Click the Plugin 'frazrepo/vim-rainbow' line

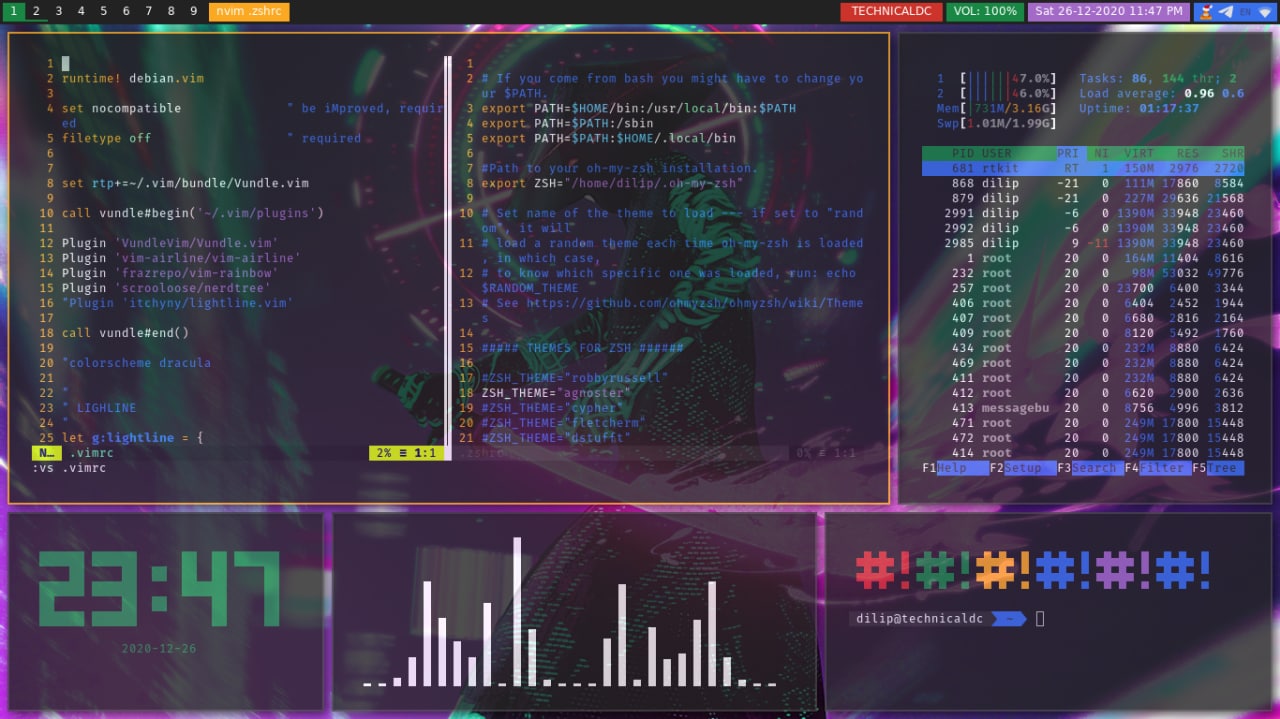coord(170,273)
